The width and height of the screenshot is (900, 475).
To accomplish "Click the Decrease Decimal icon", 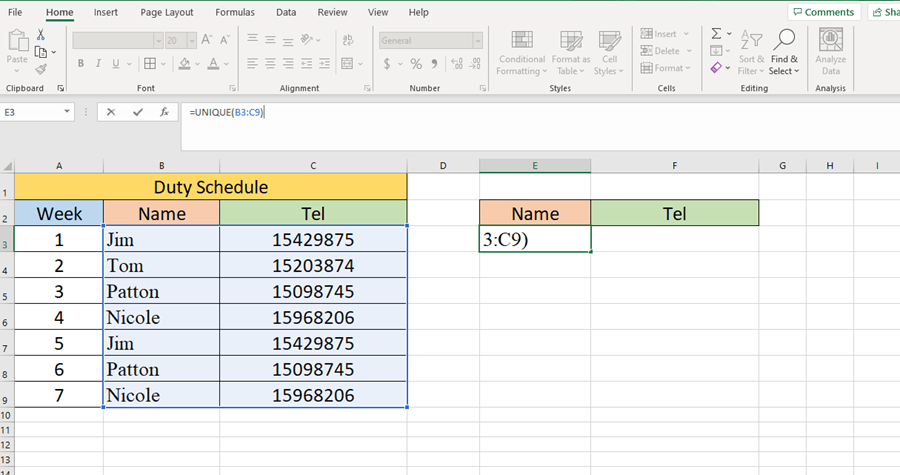I will (475, 64).
